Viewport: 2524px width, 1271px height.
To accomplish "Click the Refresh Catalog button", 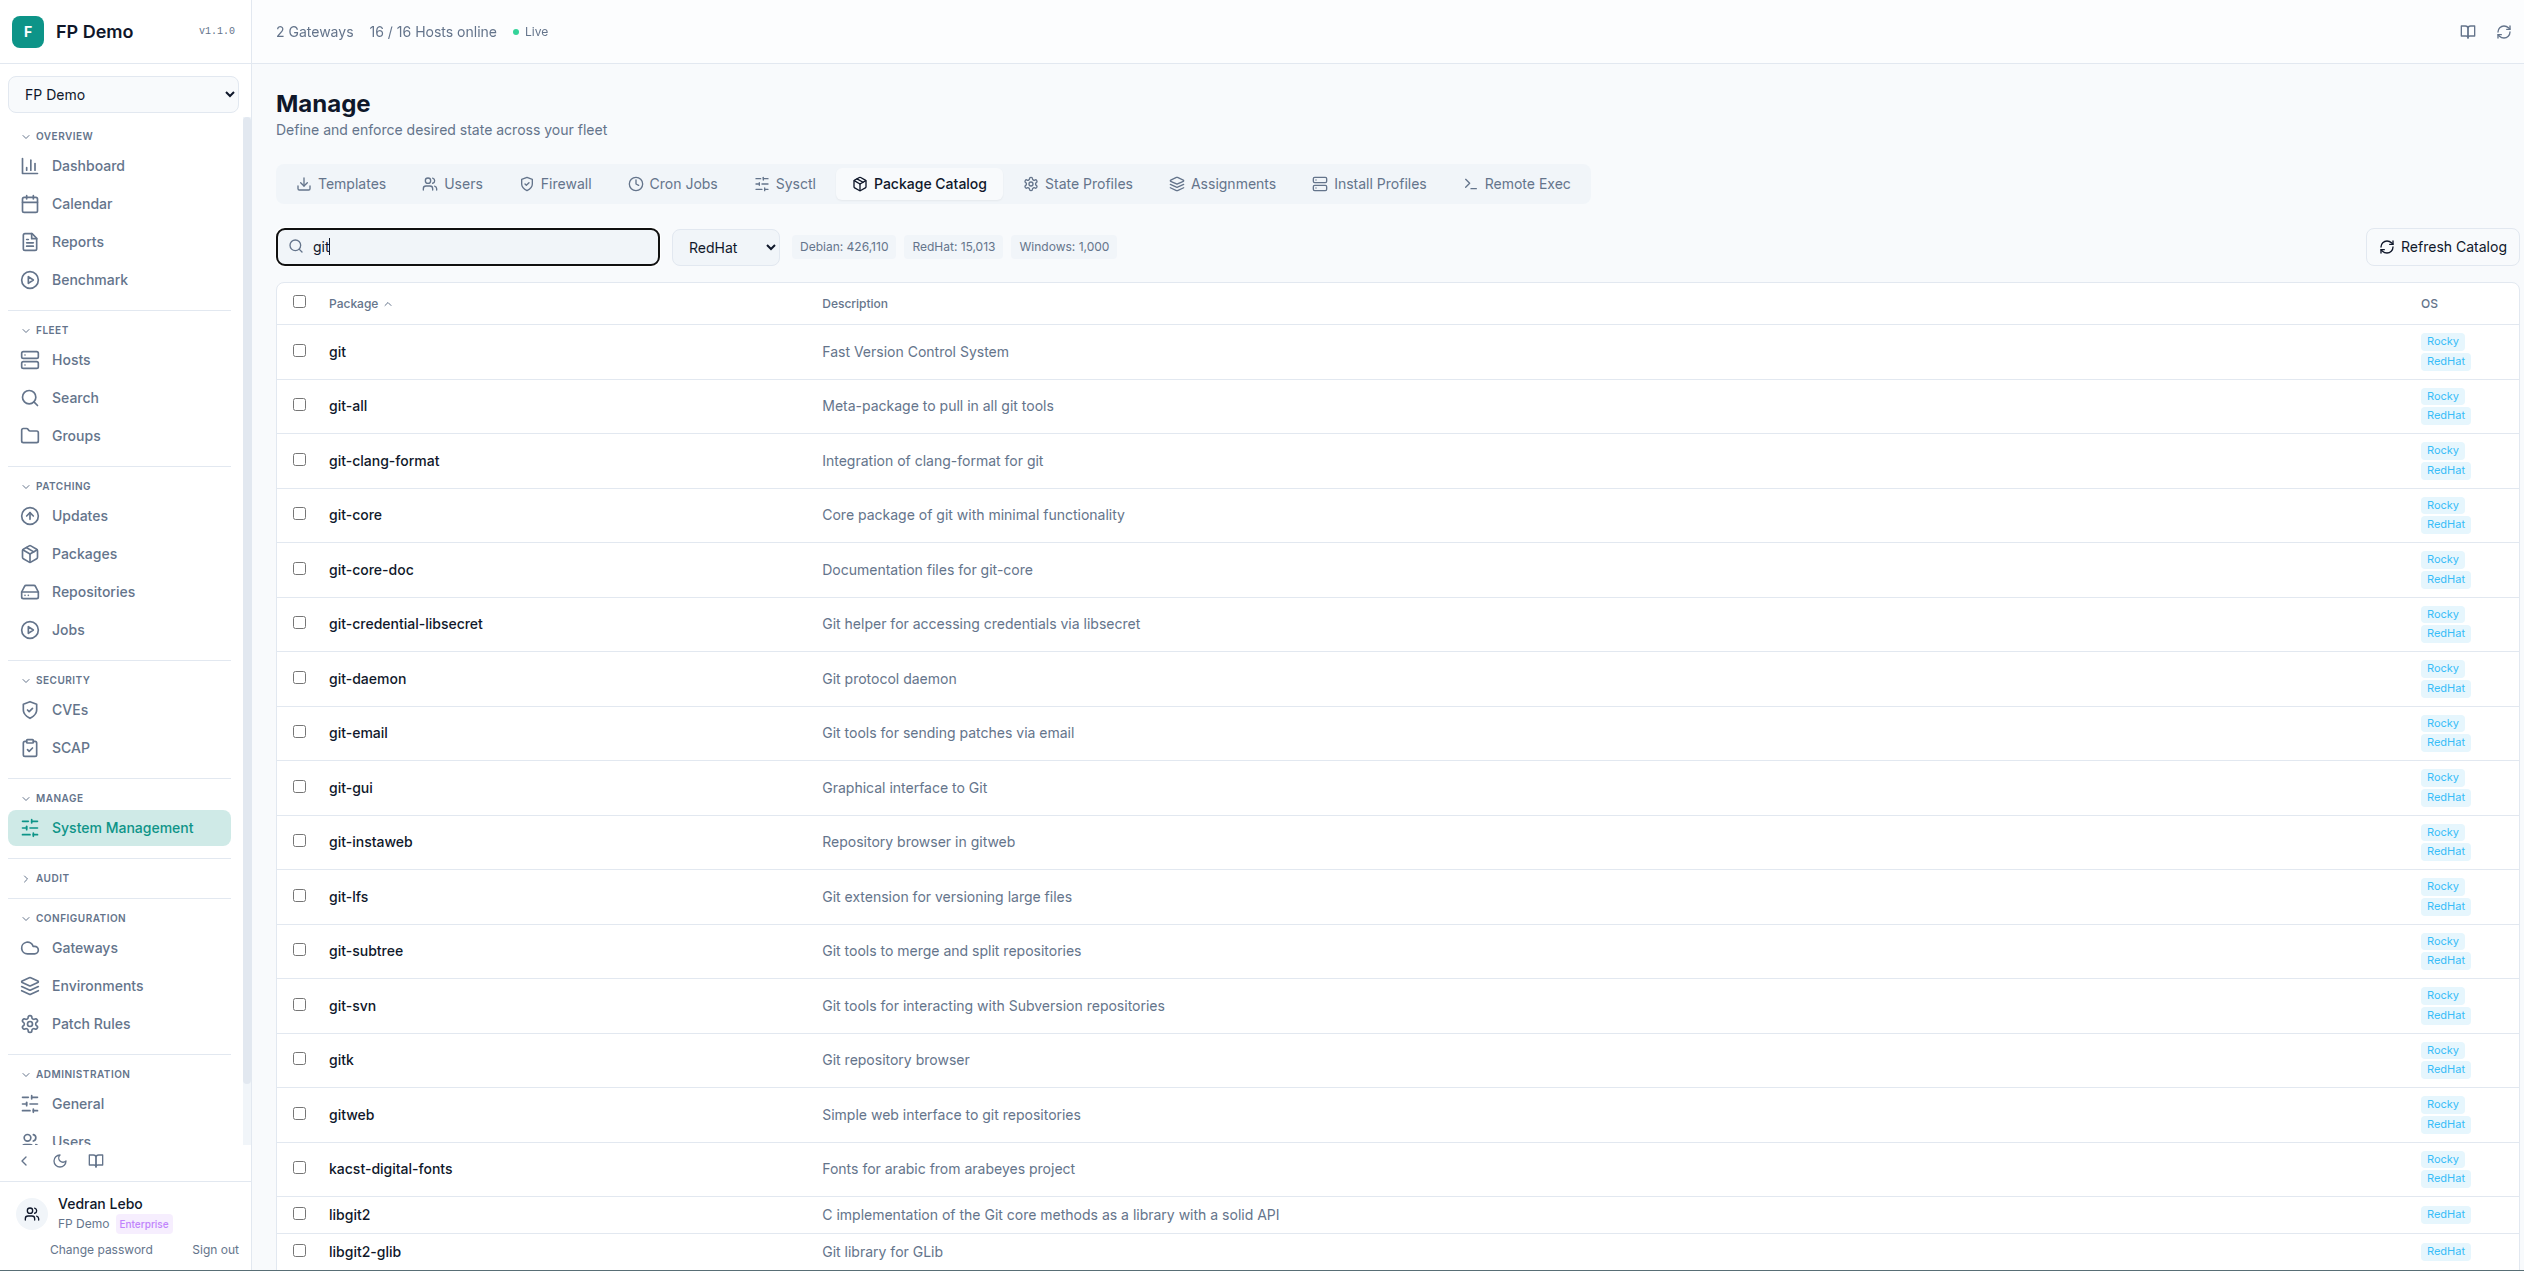I will point(2442,246).
